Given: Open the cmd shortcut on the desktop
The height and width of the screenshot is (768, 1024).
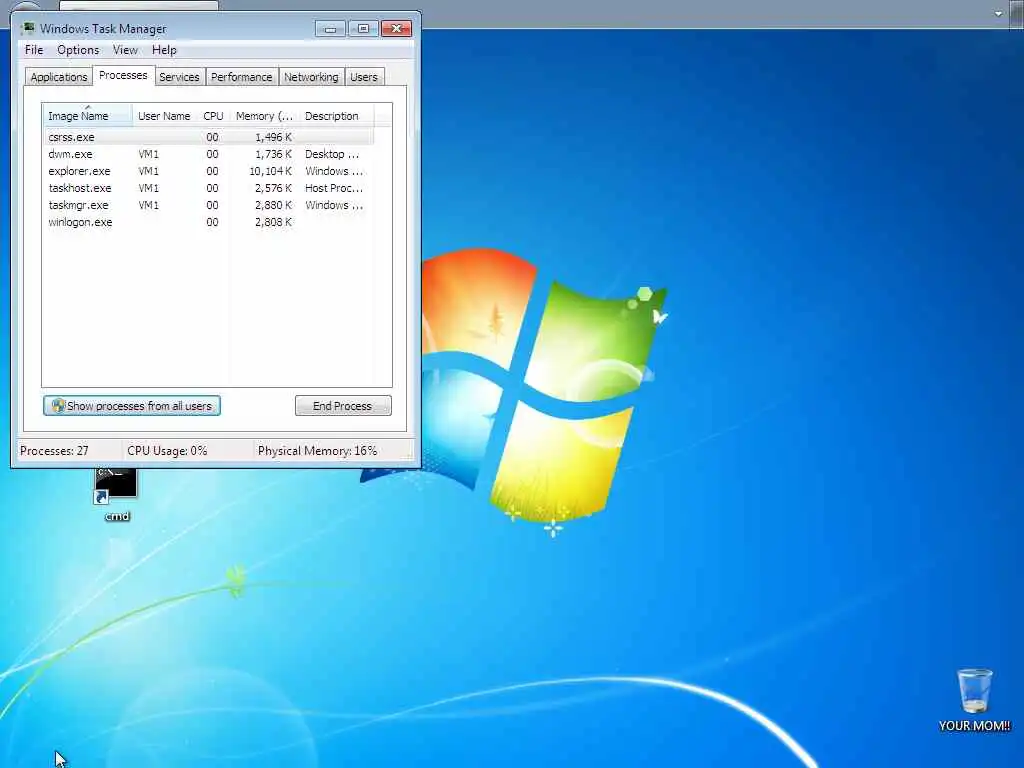Looking at the screenshot, I should 116,494.
